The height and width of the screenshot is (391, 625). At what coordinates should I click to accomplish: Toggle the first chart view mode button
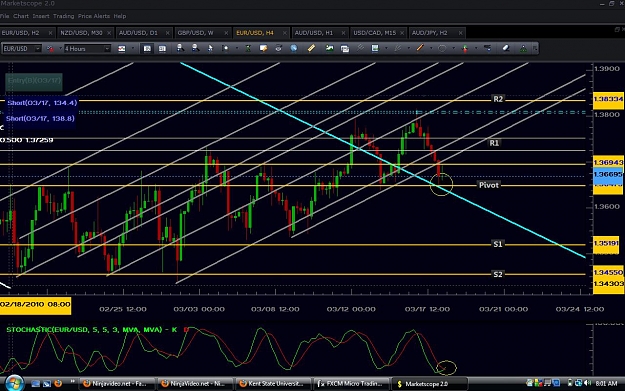coord(147,49)
